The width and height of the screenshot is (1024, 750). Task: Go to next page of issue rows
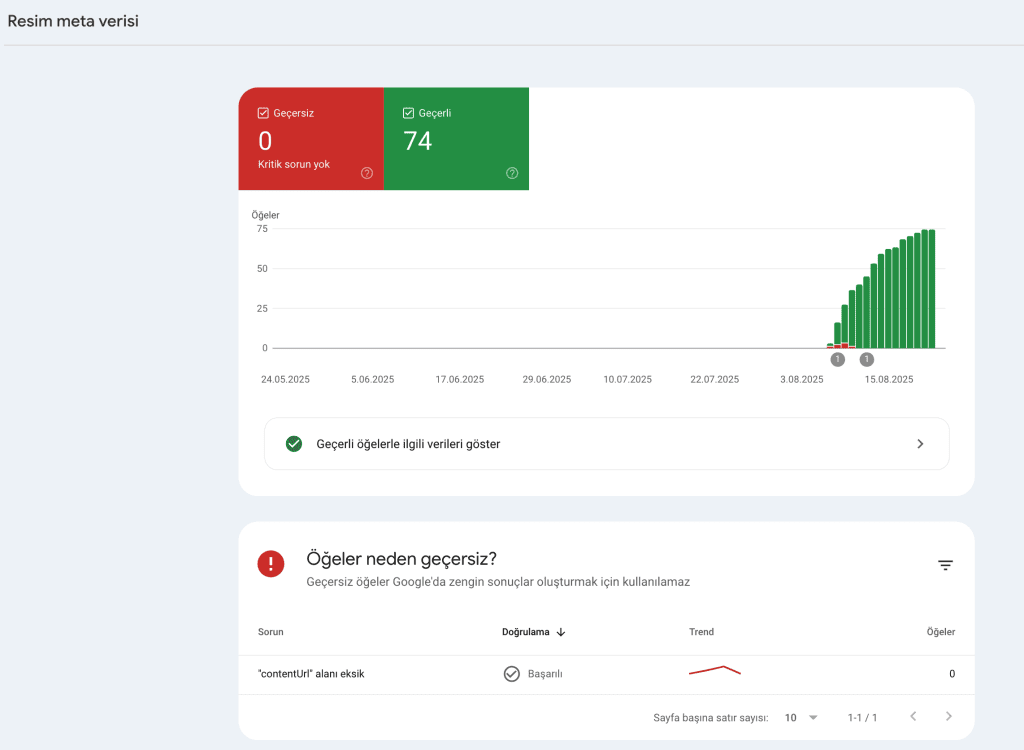(x=948, y=717)
